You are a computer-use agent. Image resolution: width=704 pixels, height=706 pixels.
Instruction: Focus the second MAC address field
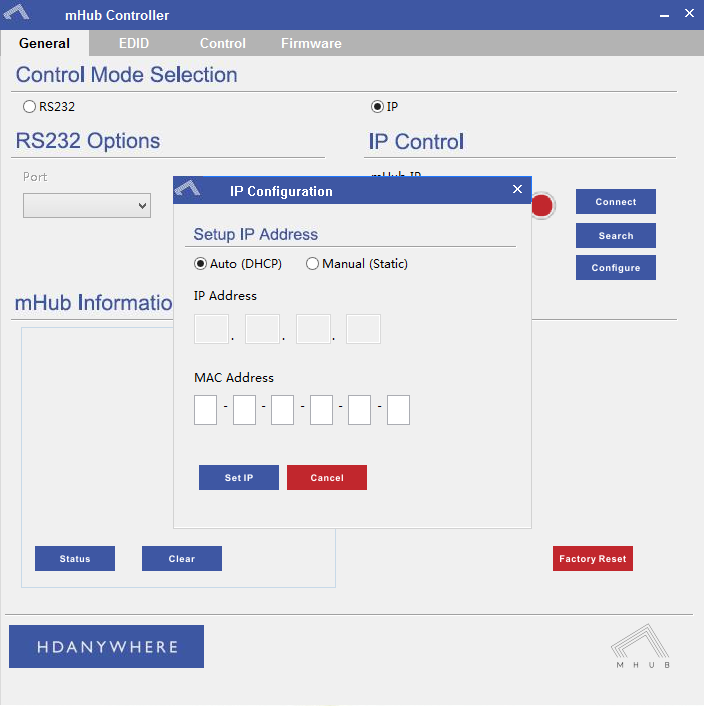[244, 410]
